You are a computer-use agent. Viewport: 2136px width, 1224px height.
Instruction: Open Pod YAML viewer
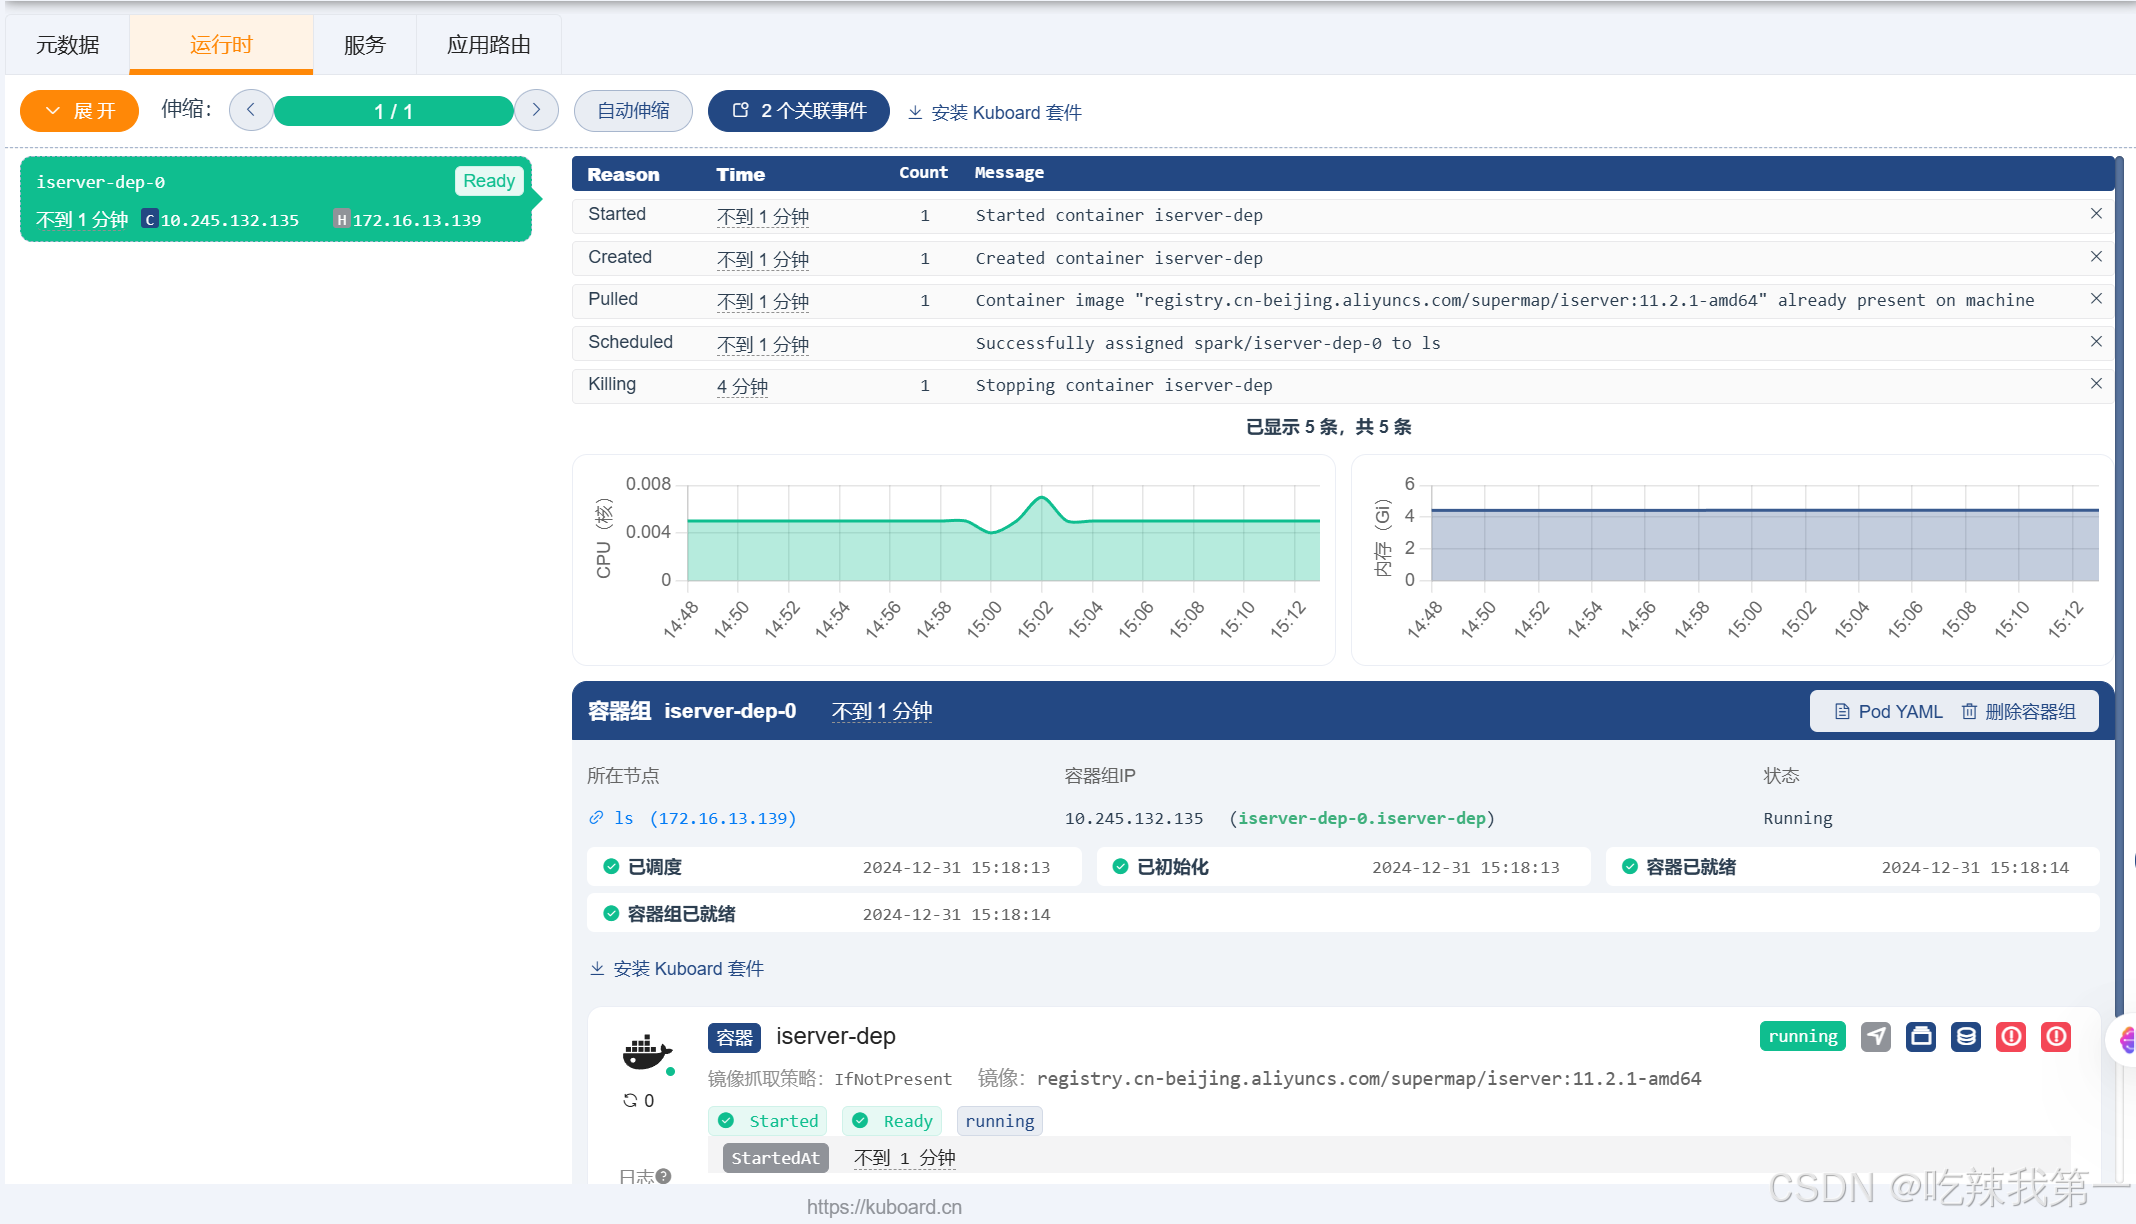click(x=1888, y=712)
